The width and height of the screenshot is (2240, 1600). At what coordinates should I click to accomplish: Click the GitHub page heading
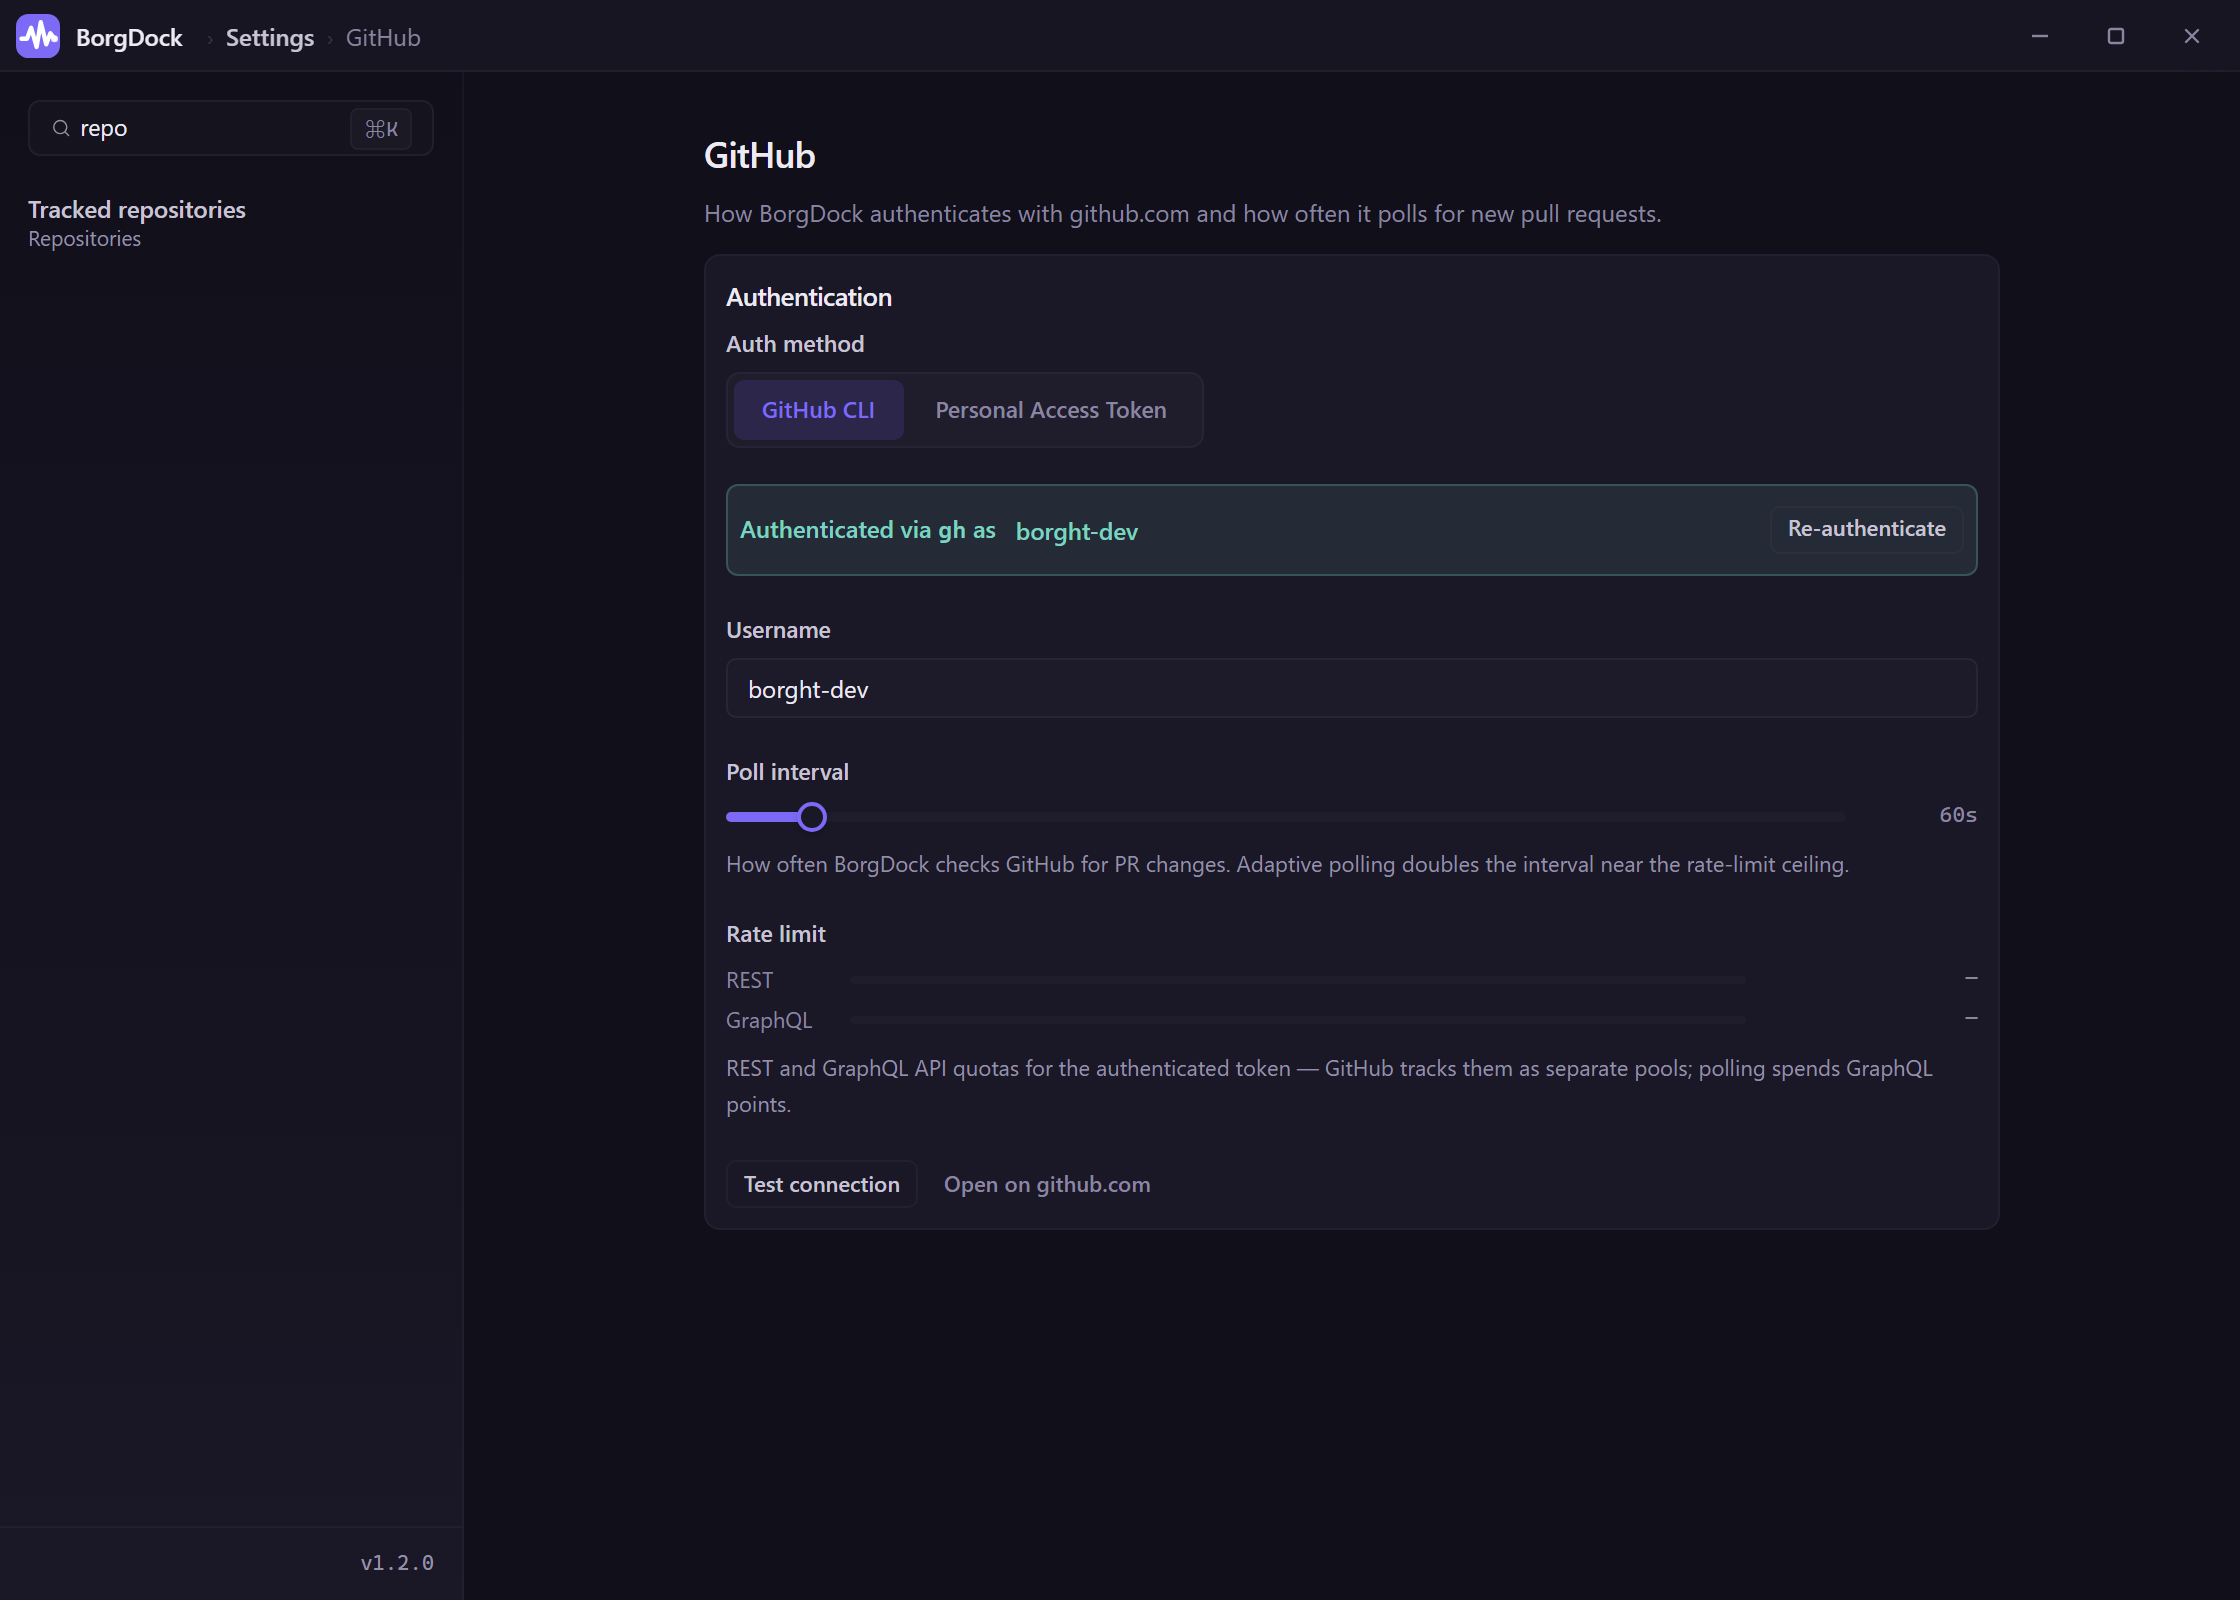pyautogui.click(x=760, y=156)
